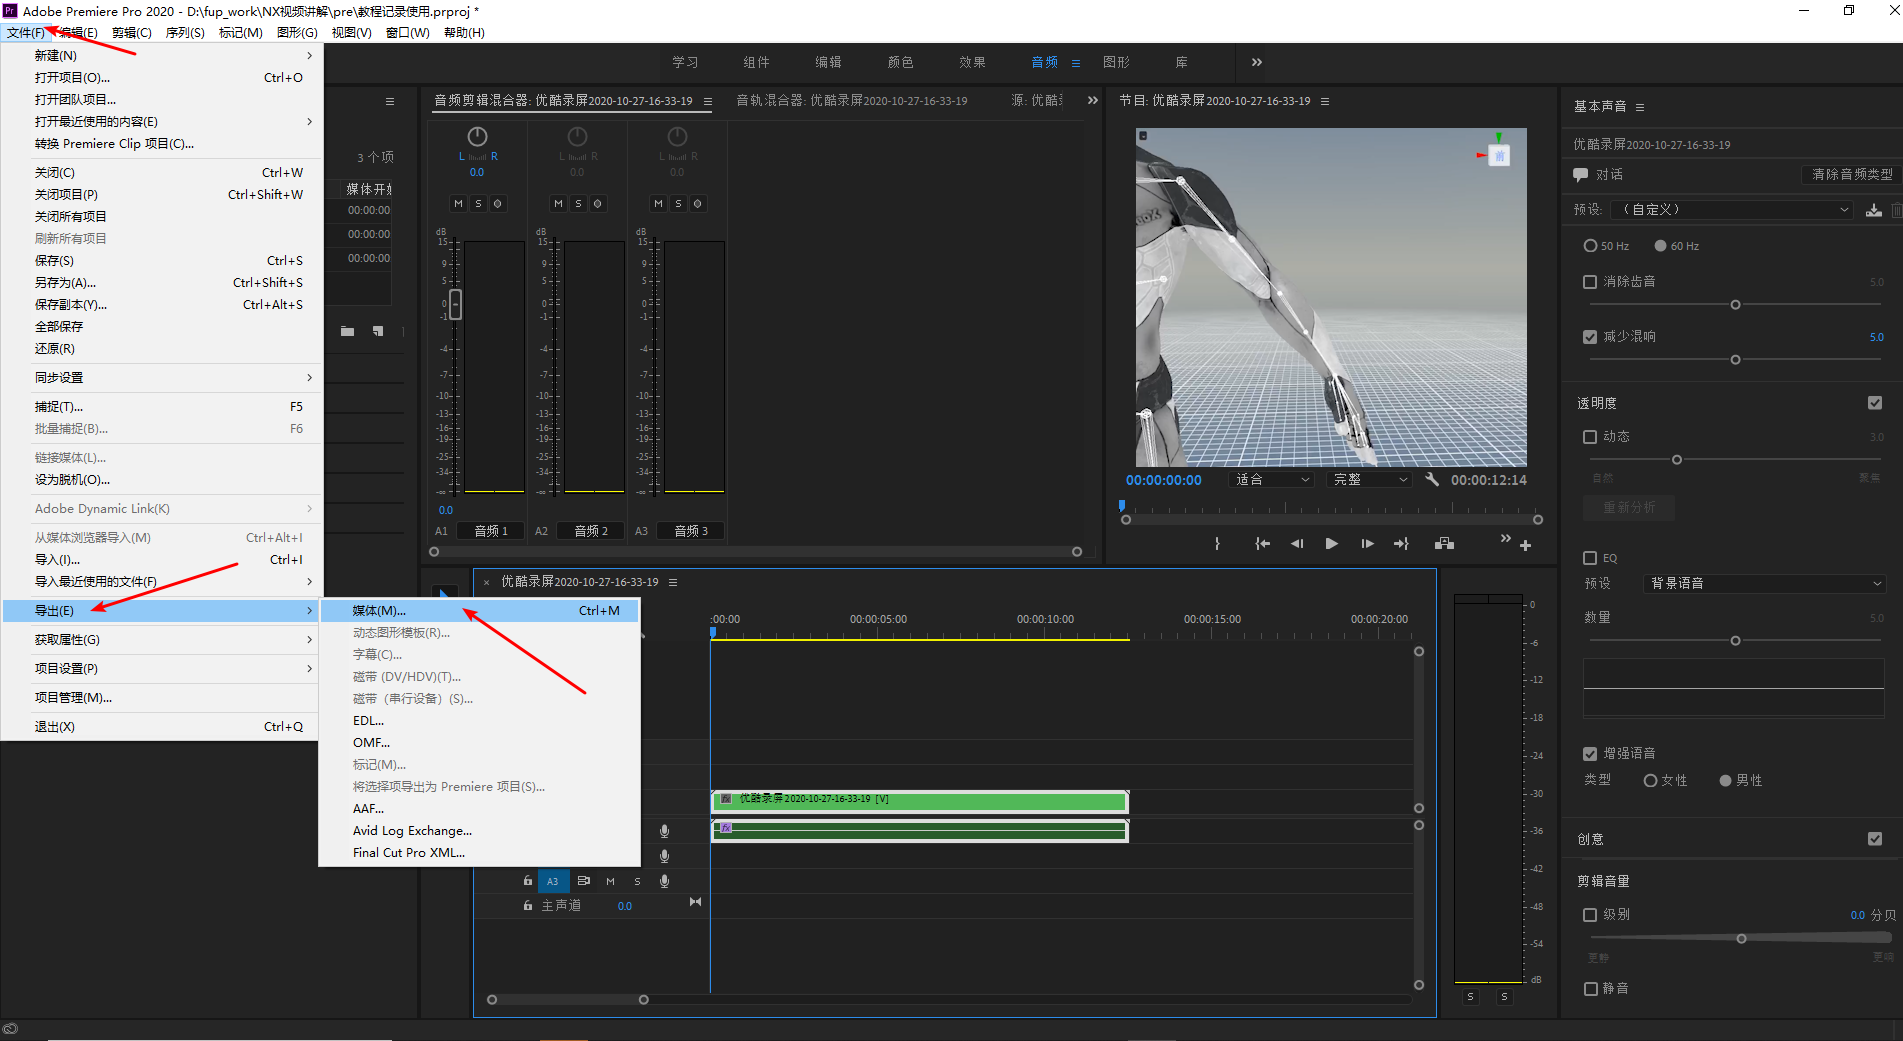Click the Play button in Program monitor
Image resolution: width=1903 pixels, height=1041 pixels.
[x=1331, y=544]
